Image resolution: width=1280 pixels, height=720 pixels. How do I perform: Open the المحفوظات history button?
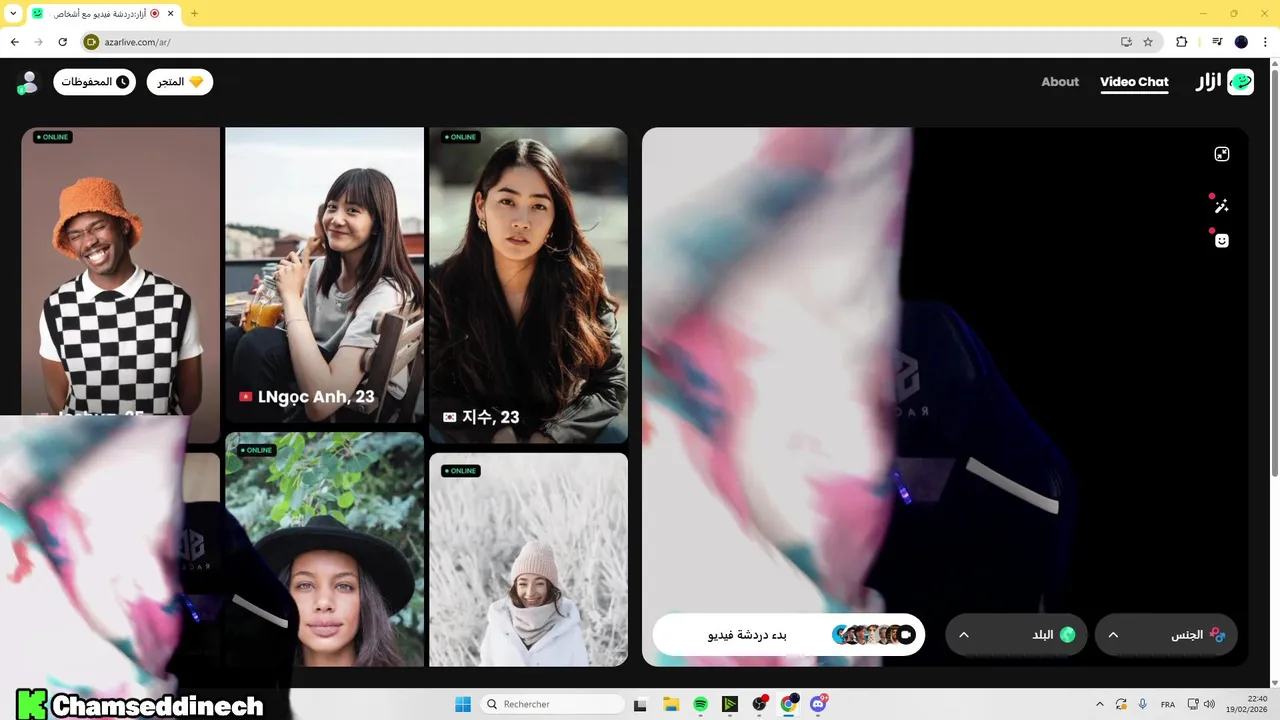coord(95,82)
